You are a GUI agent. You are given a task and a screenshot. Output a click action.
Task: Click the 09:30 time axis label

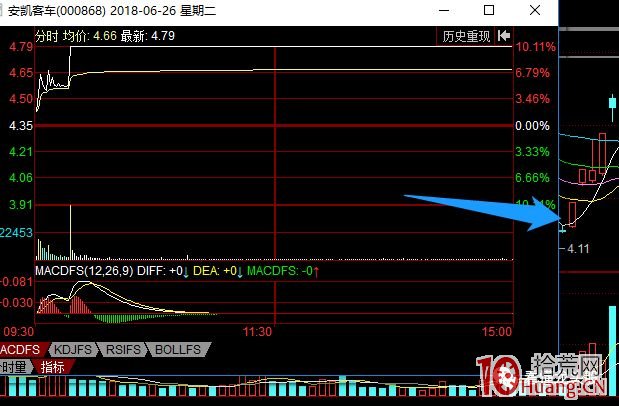19,332
